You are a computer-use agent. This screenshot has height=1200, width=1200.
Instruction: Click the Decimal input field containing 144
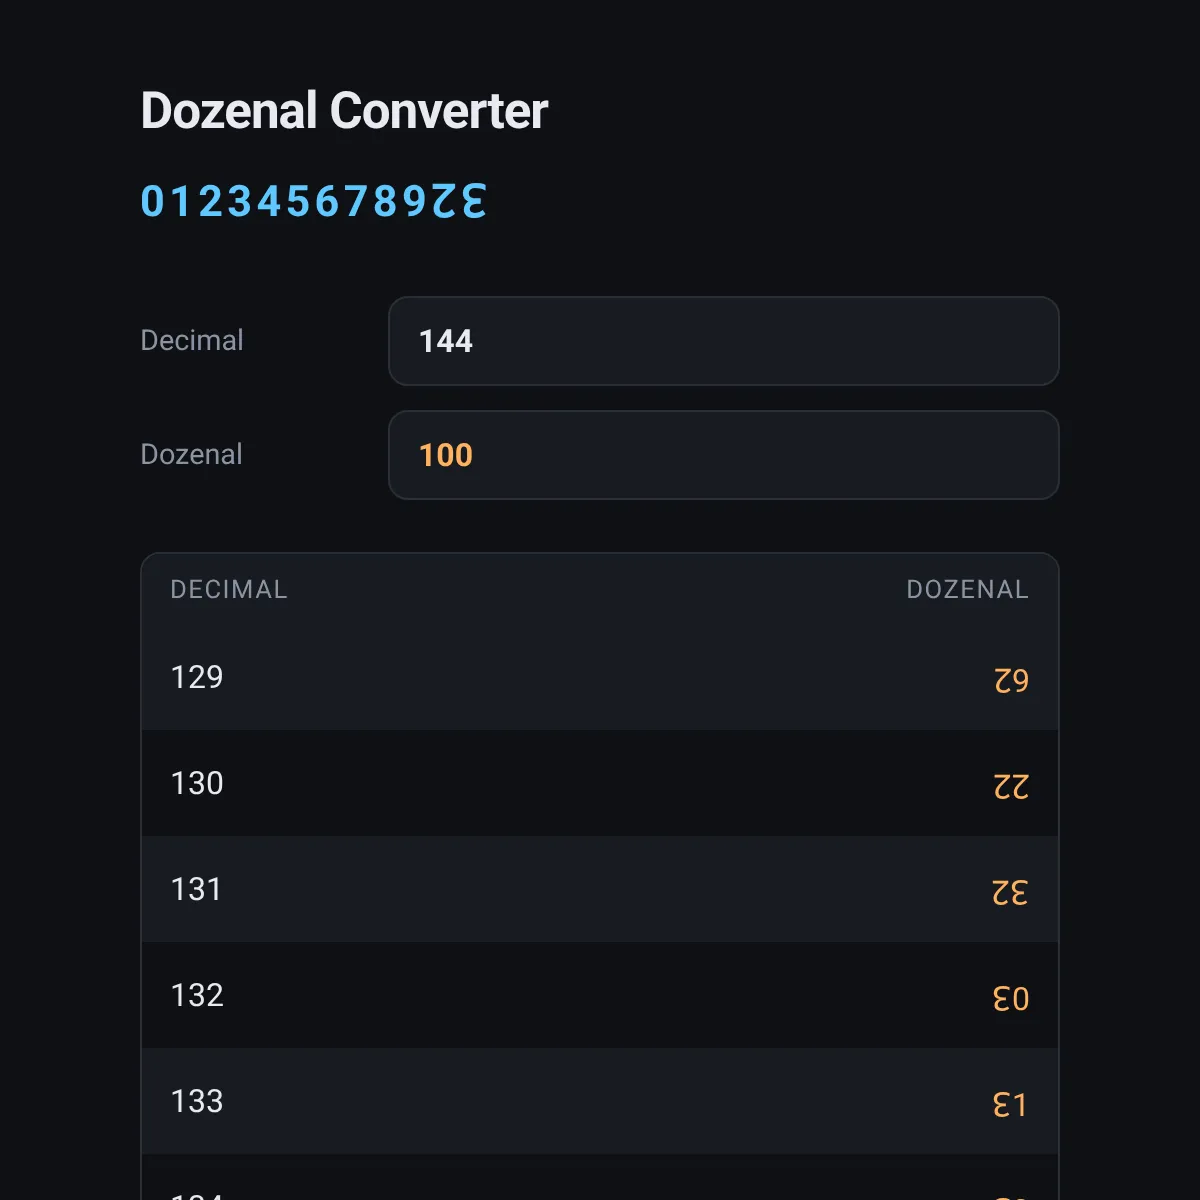click(x=723, y=341)
